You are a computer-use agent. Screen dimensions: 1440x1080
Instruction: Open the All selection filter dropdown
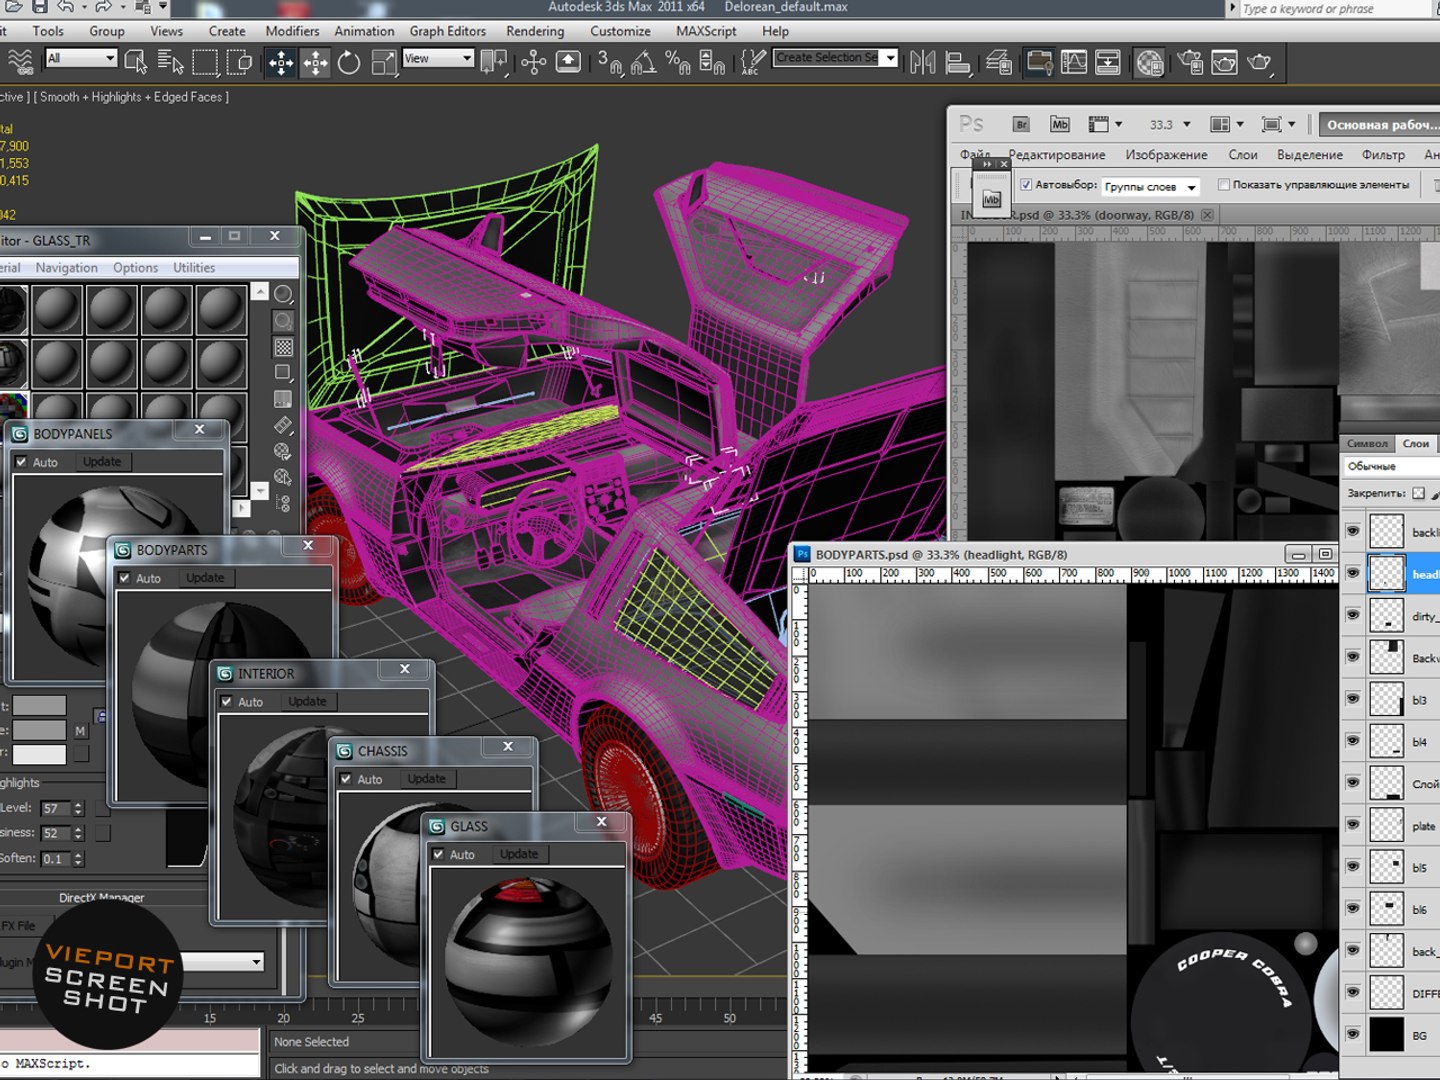[81, 58]
